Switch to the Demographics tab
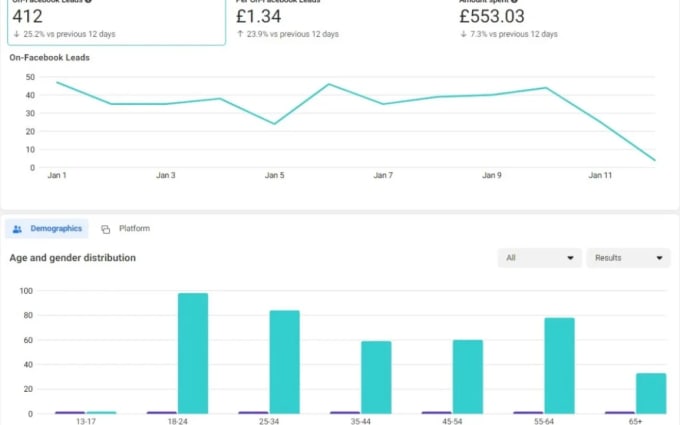680x425 pixels. click(x=48, y=229)
